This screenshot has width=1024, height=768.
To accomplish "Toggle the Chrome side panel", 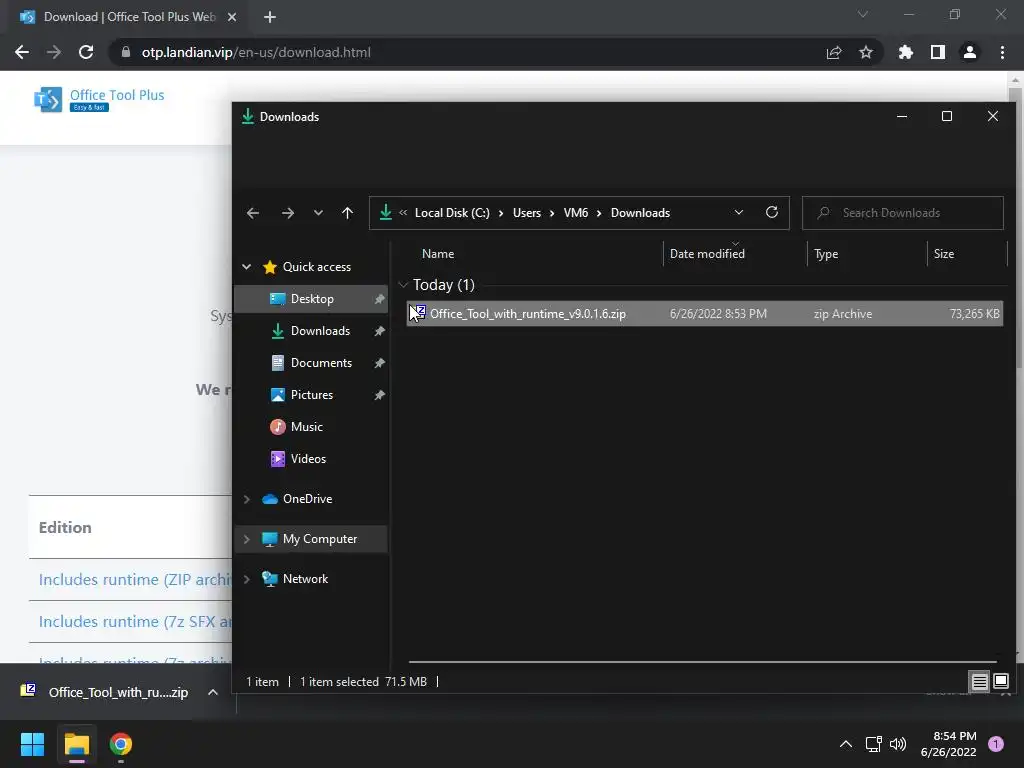I will (938, 52).
